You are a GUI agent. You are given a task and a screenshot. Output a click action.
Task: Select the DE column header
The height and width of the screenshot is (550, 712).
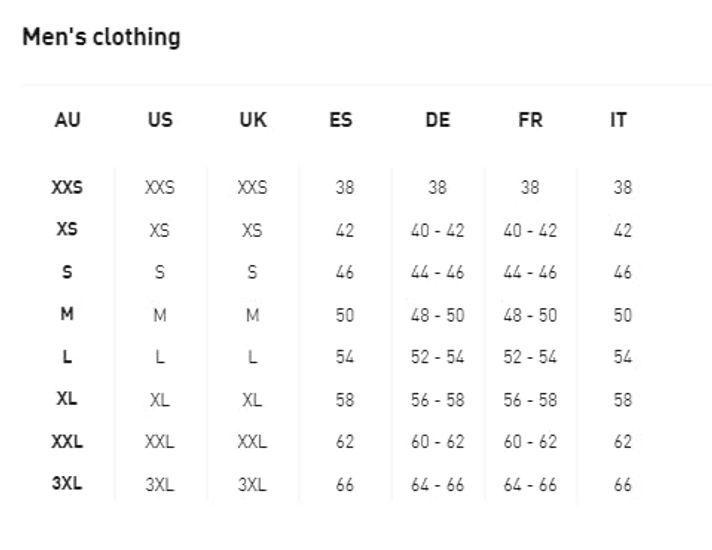click(438, 120)
